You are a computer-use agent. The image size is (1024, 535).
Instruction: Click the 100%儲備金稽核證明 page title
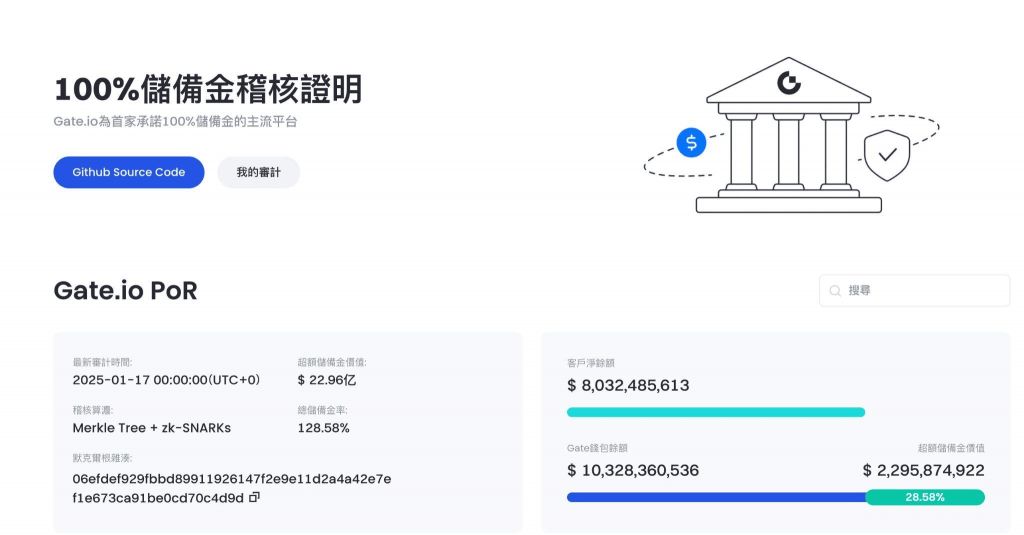pos(207,90)
